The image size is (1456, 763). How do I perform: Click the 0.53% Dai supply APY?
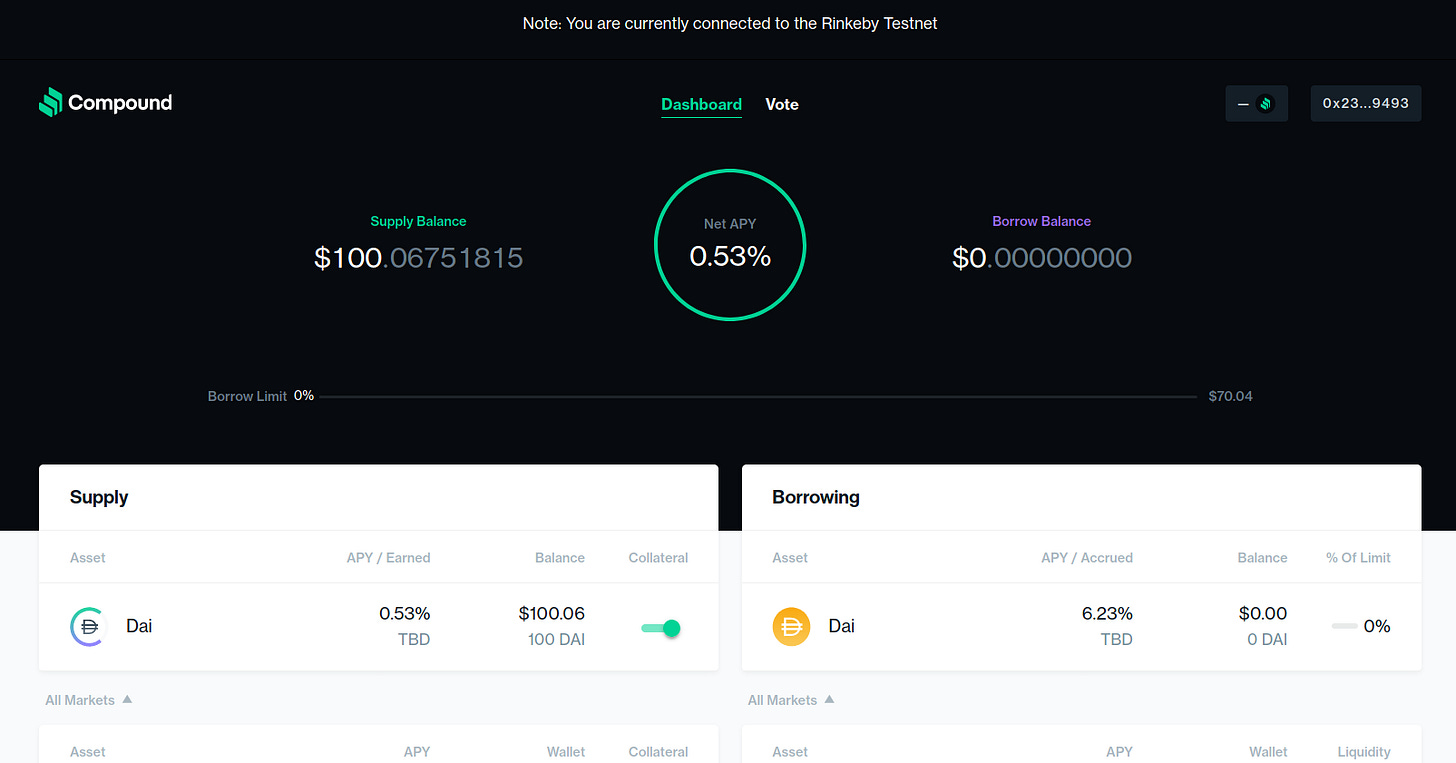point(404,613)
